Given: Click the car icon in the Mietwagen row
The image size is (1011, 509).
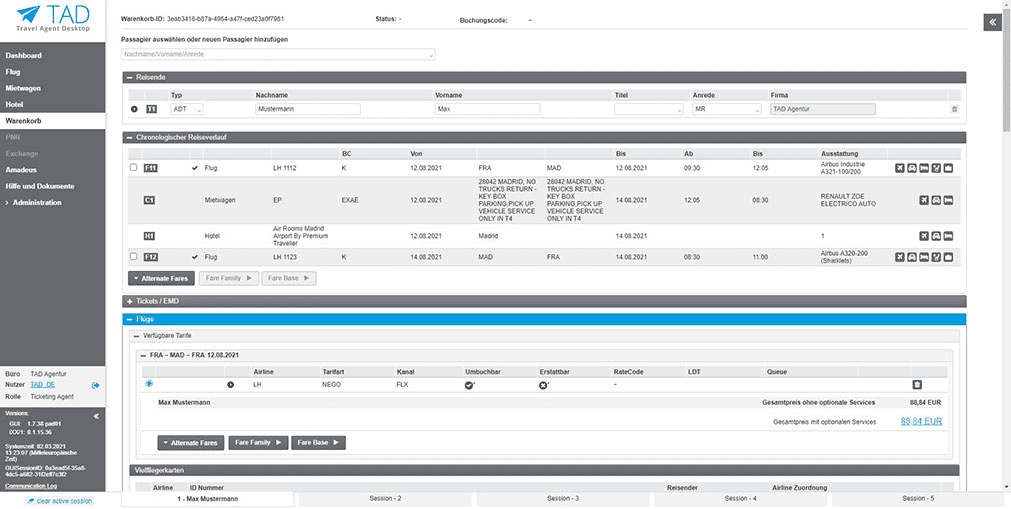Looking at the screenshot, I should click(936, 200).
